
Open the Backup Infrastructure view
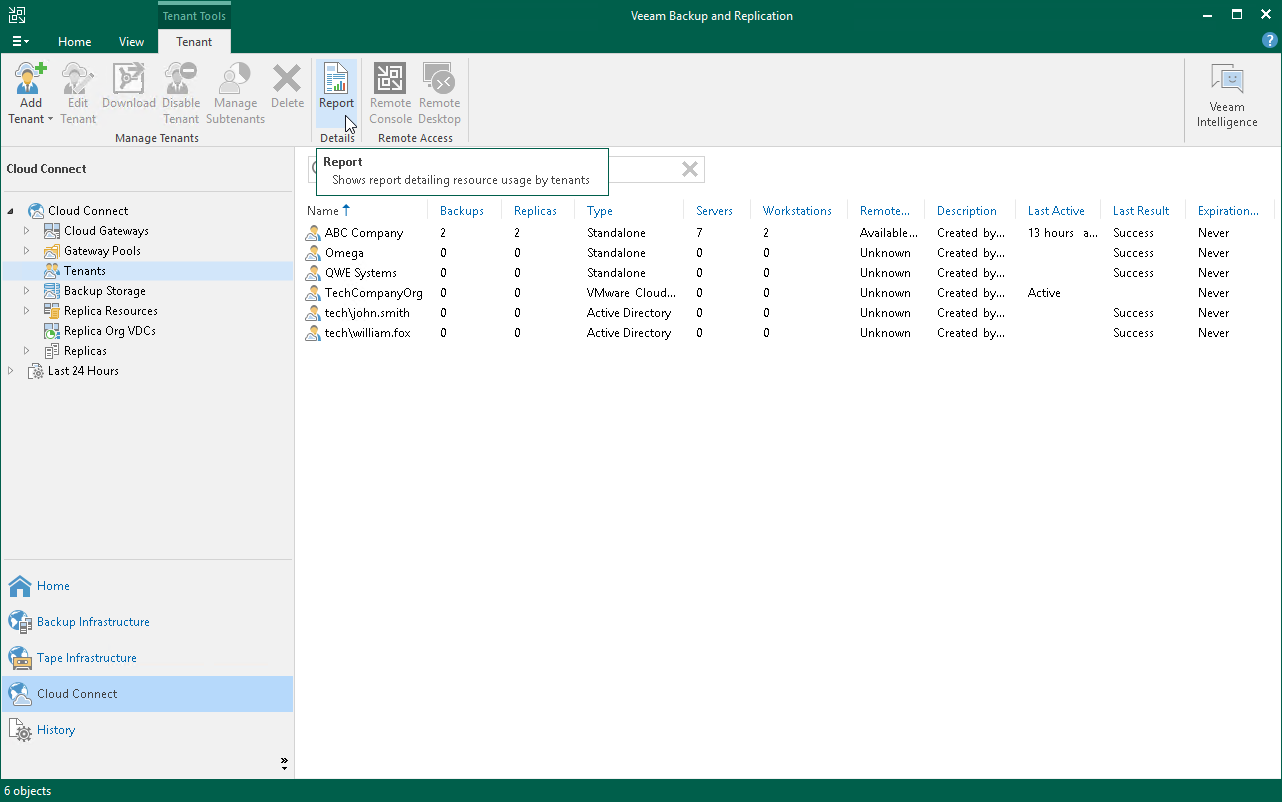[93, 622]
